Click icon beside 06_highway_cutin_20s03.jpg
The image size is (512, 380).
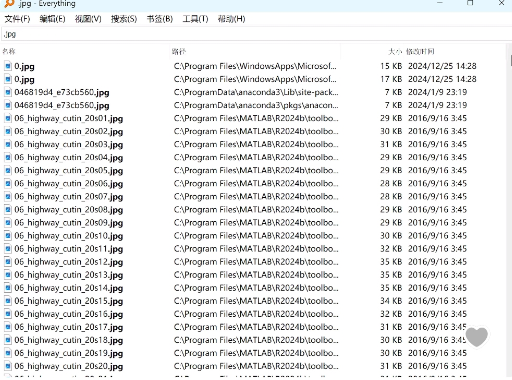(8, 144)
